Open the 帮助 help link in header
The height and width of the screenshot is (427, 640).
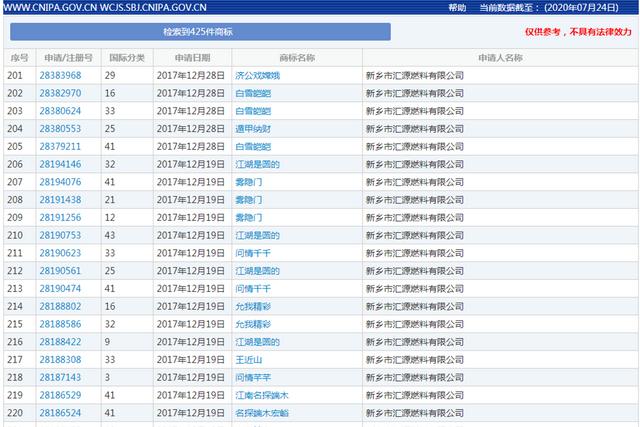(457, 7)
